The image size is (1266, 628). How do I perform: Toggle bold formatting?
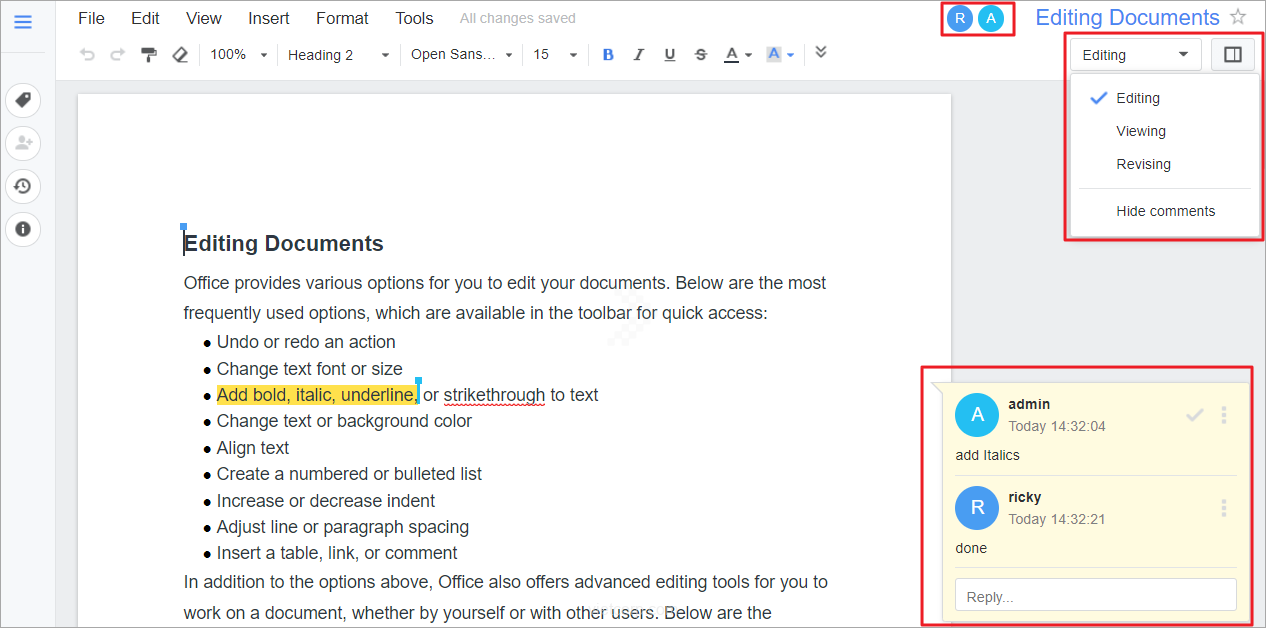(x=608, y=55)
